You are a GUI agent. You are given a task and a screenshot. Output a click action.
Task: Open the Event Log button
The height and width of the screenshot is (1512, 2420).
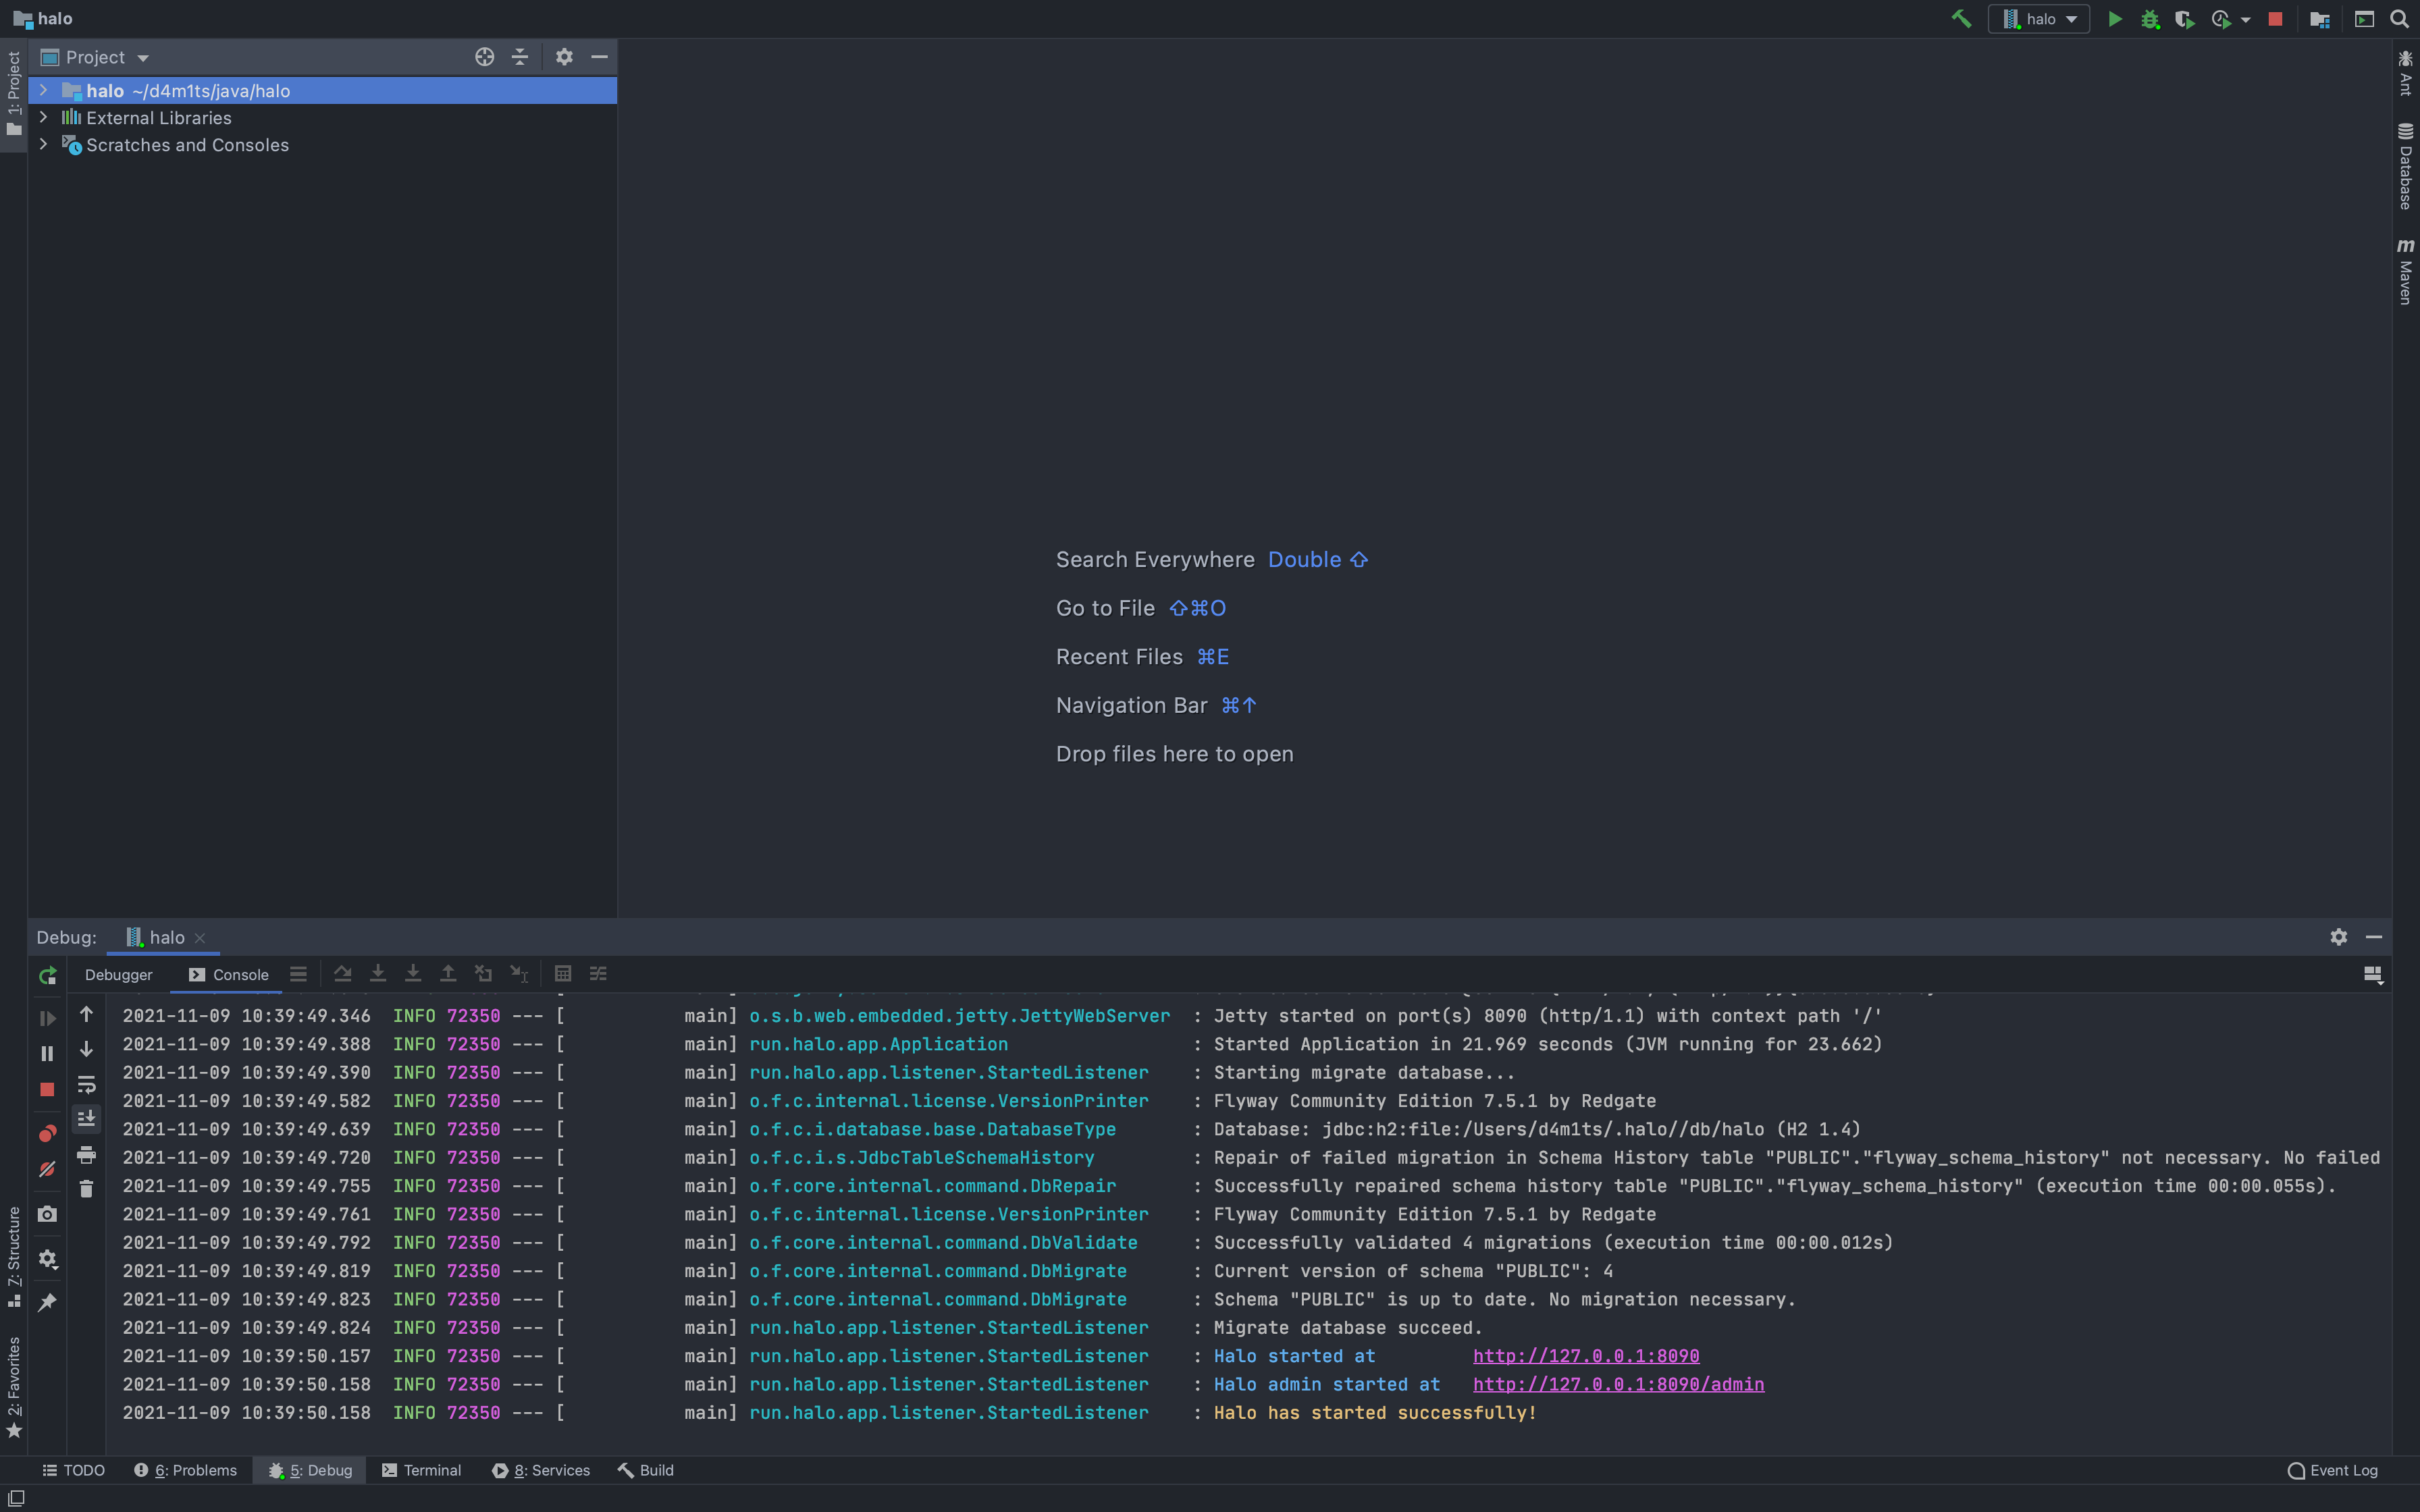pyautogui.click(x=2332, y=1470)
